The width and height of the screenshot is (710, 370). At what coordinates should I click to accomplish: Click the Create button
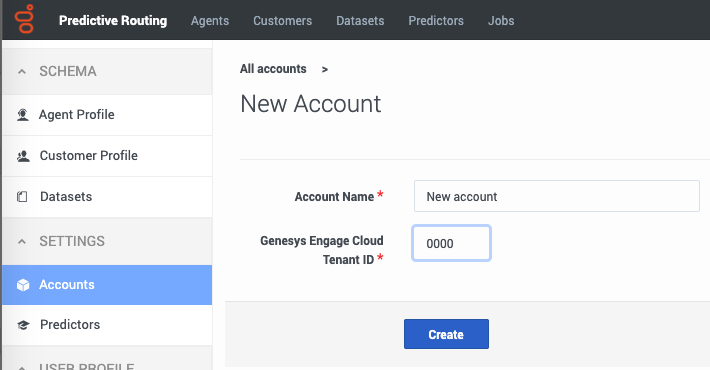(x=446, y=334)
